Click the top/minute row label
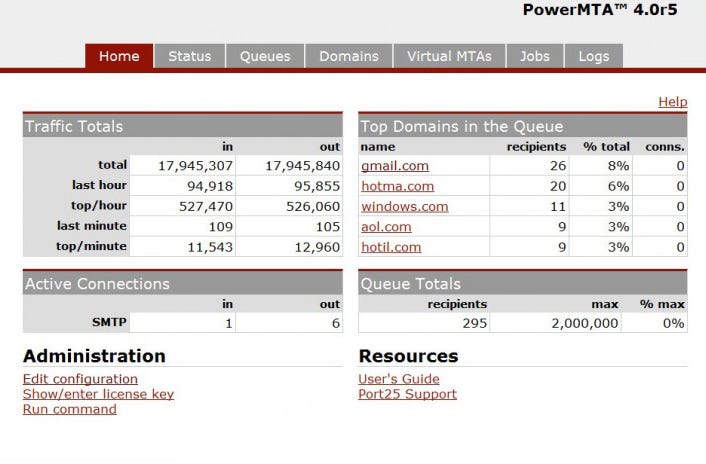Image resolution: width=706 pixels, height=464 pixels. [91, 246]
